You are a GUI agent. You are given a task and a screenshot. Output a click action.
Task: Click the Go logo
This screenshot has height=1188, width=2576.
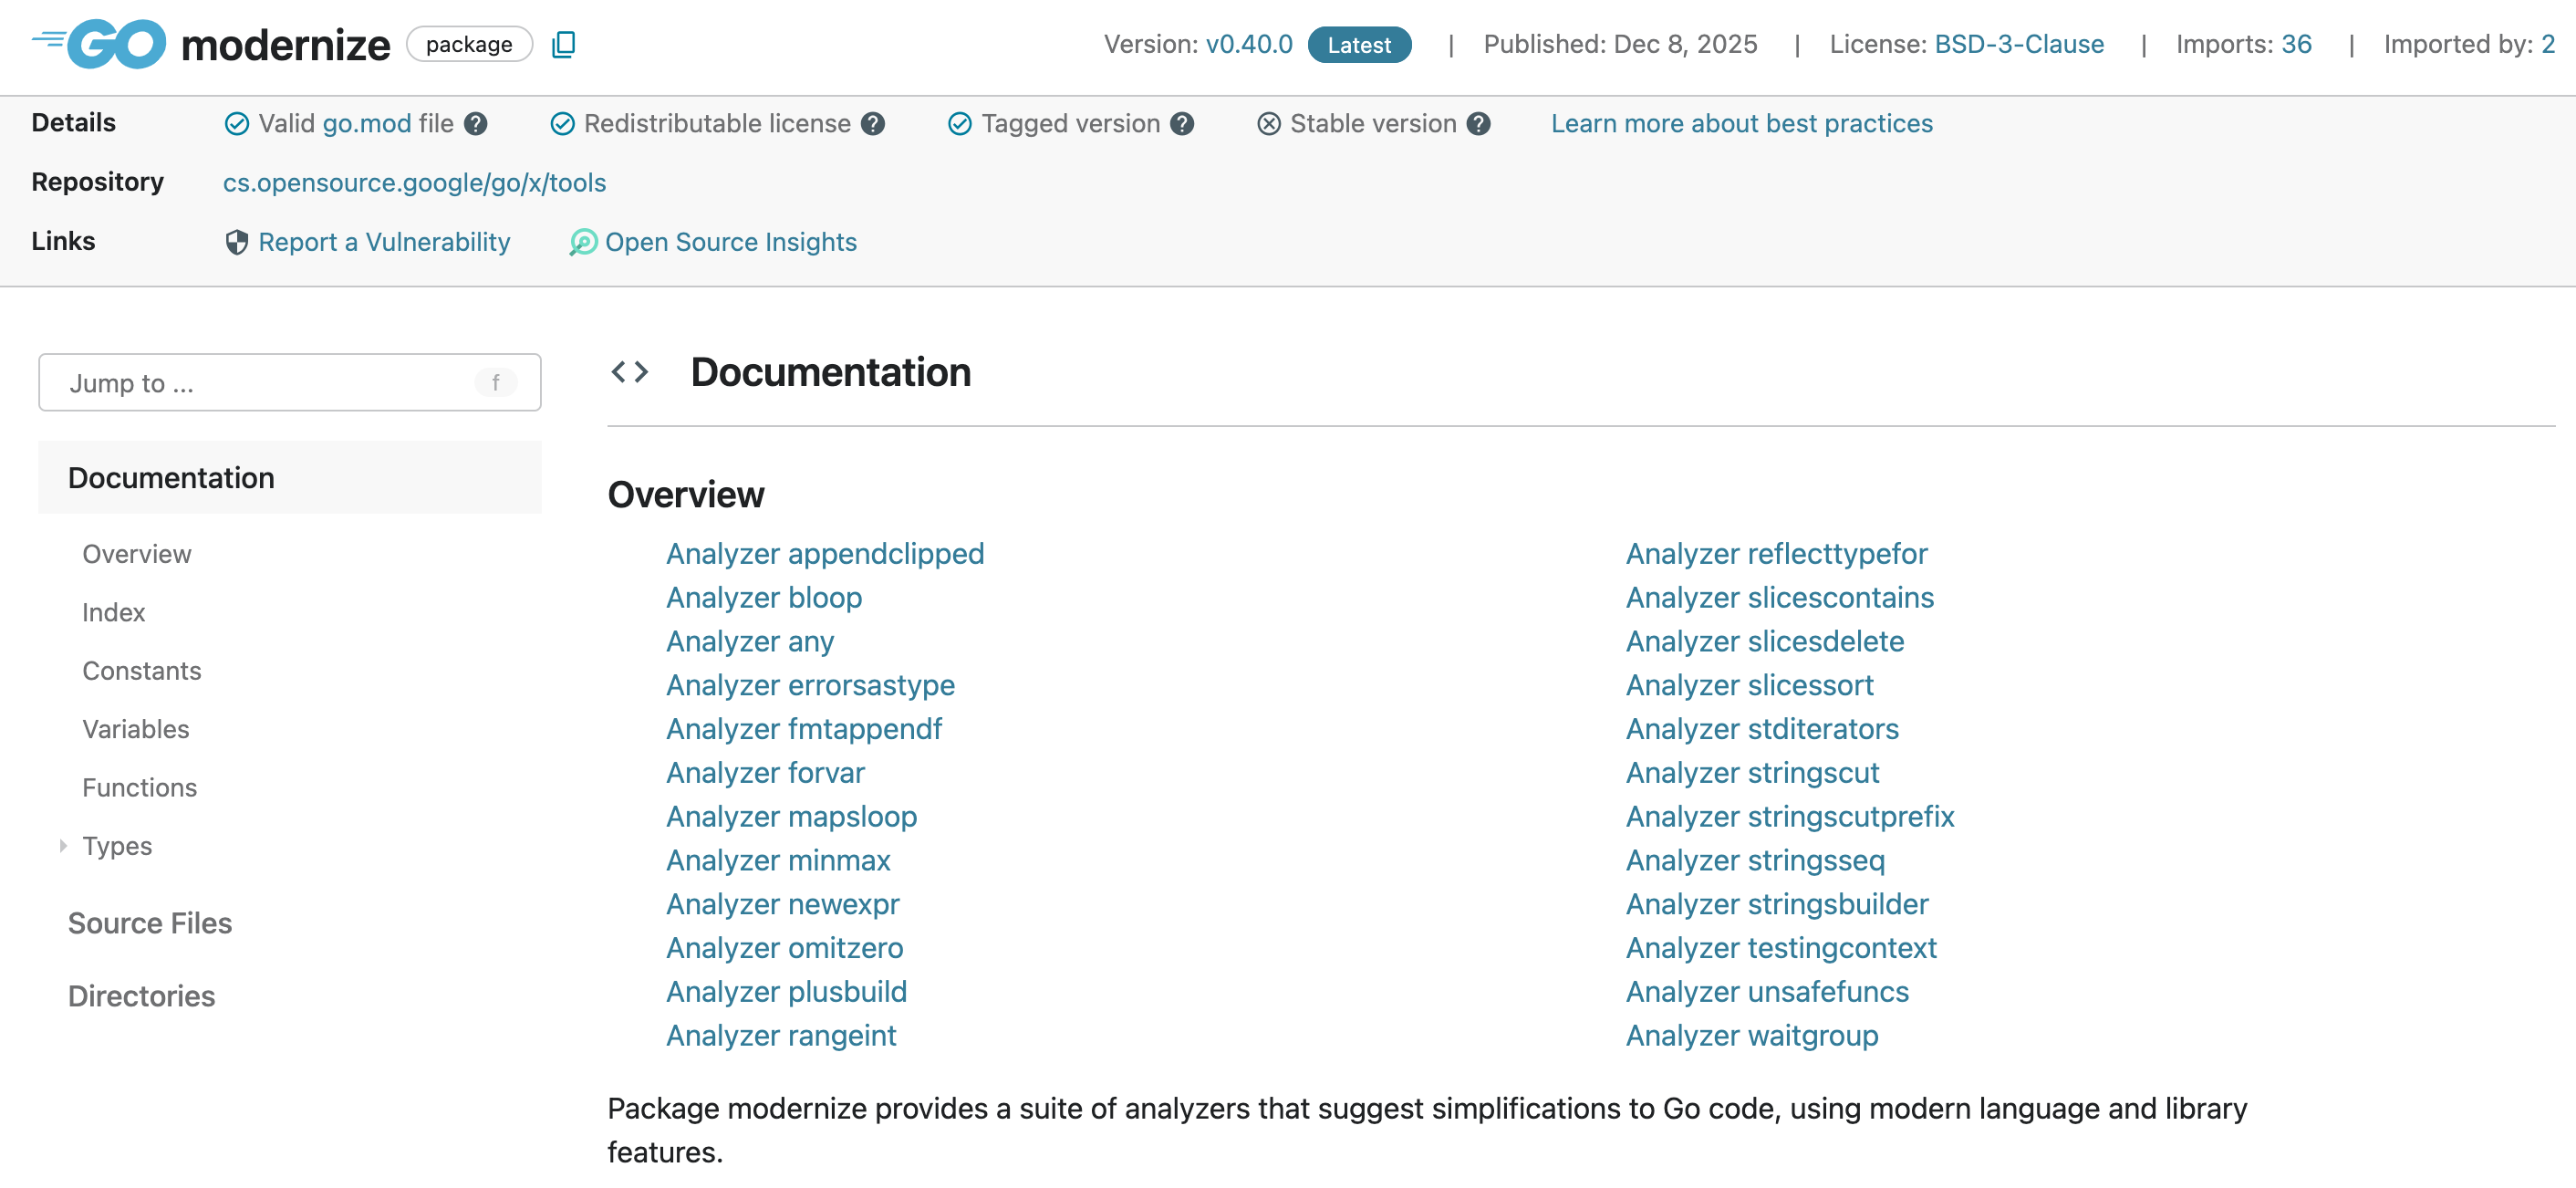coord(99,43)
